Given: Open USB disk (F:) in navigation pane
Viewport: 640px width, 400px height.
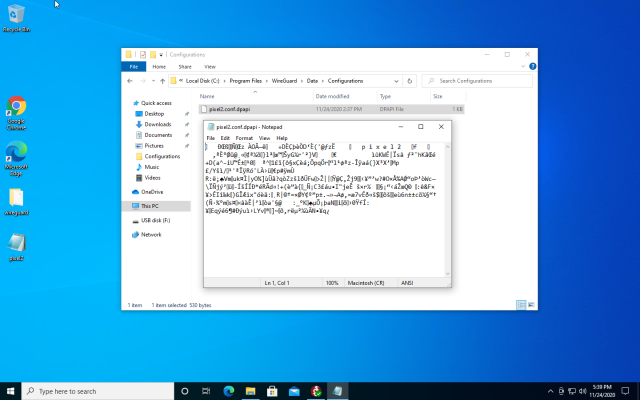Looking at the screenshot, I should [155, 220].
